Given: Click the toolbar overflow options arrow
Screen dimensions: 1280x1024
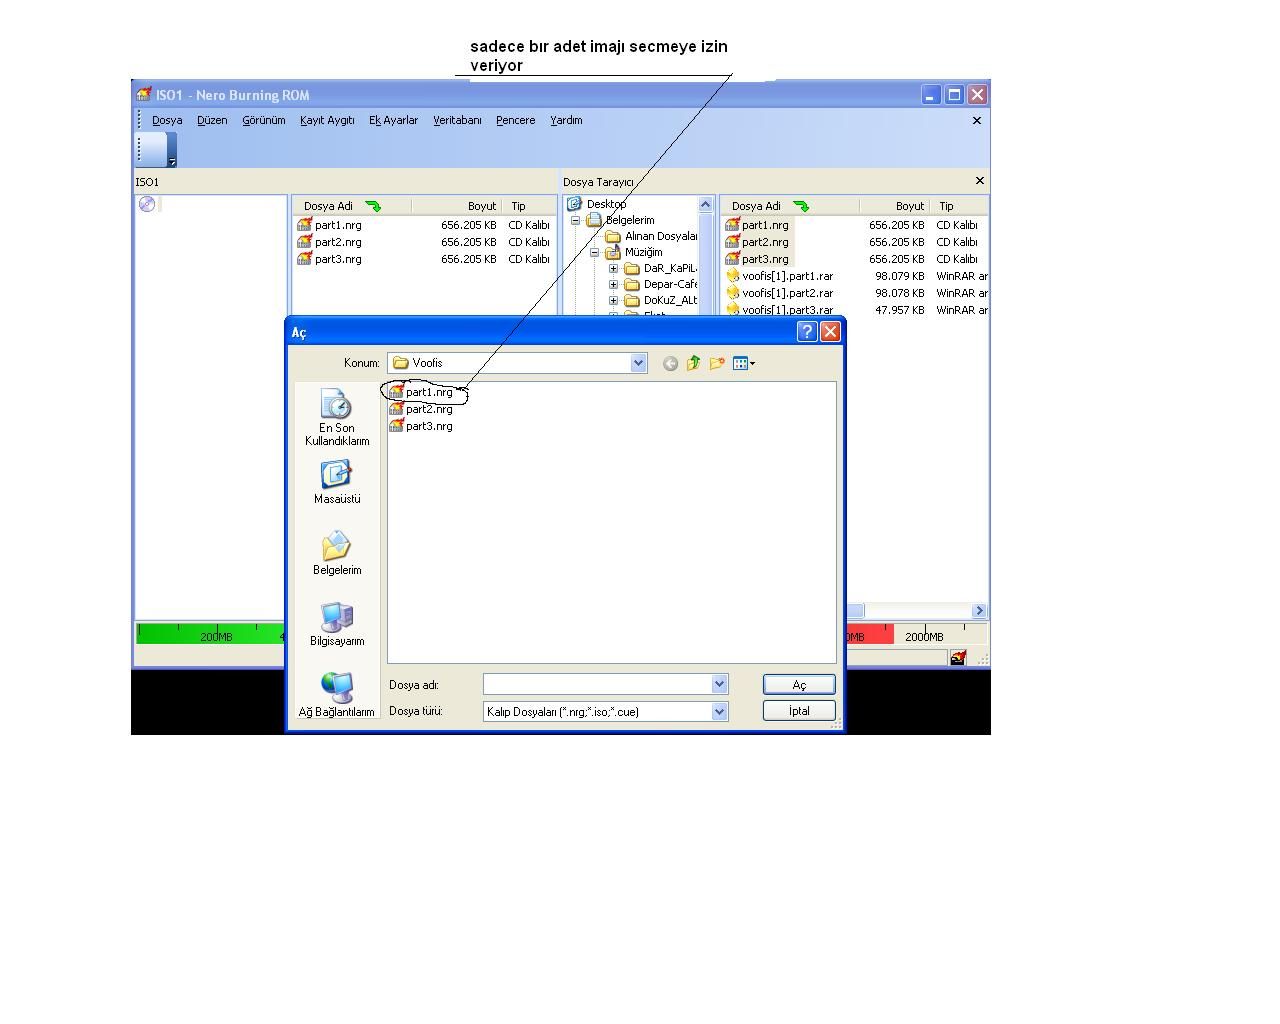Looking at the screenshot, I should click(x=172, y=161).
